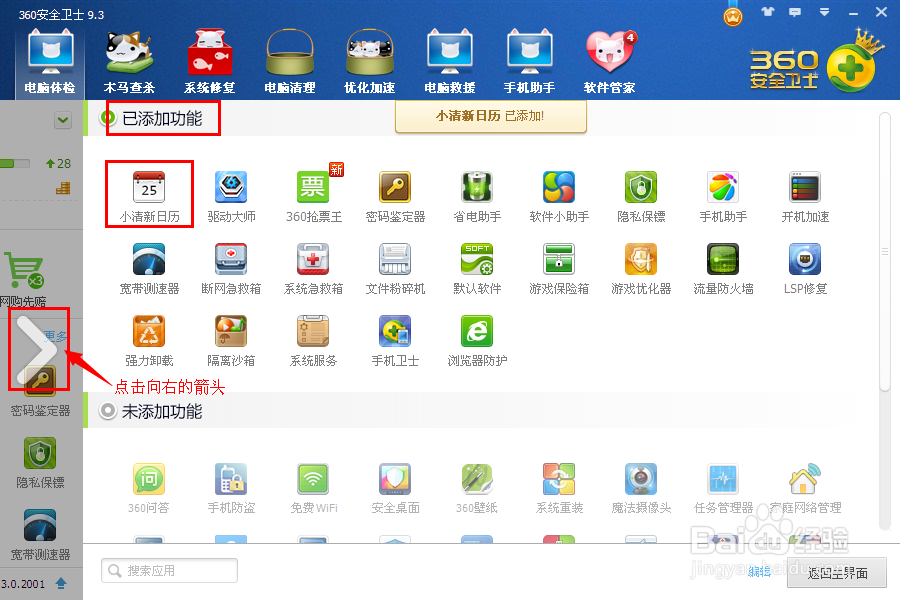Add 魔法摄像头 function
Viewport: 900px width, 600px height.
pyautogui.click(x=641, y=488)
